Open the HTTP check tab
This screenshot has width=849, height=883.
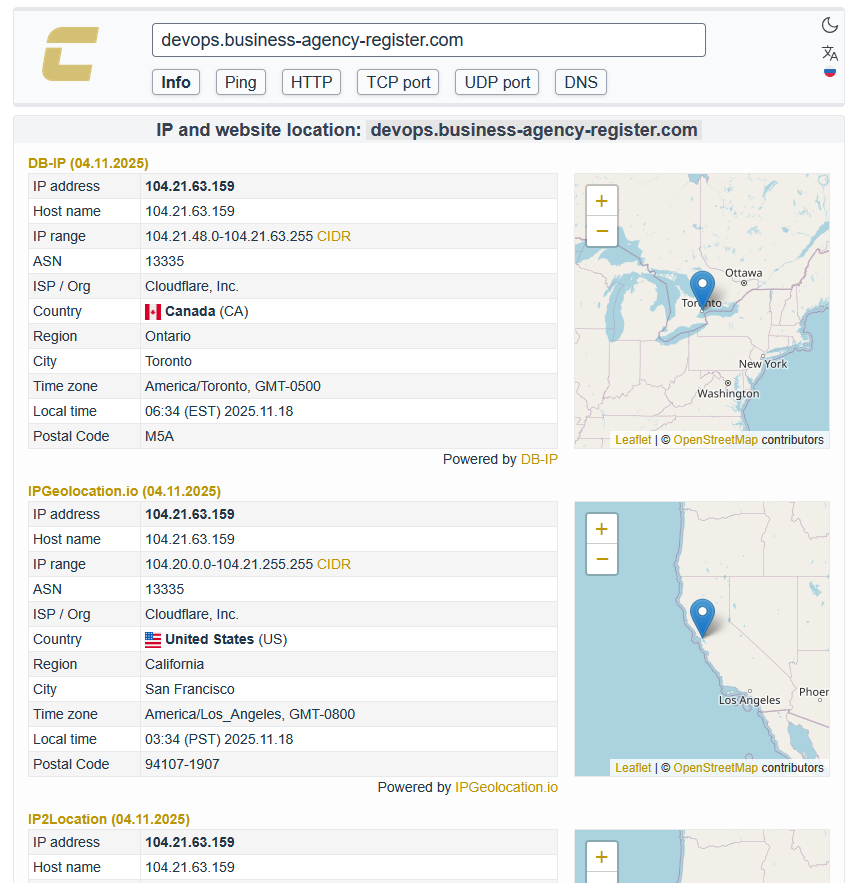(x=311, y=82)
